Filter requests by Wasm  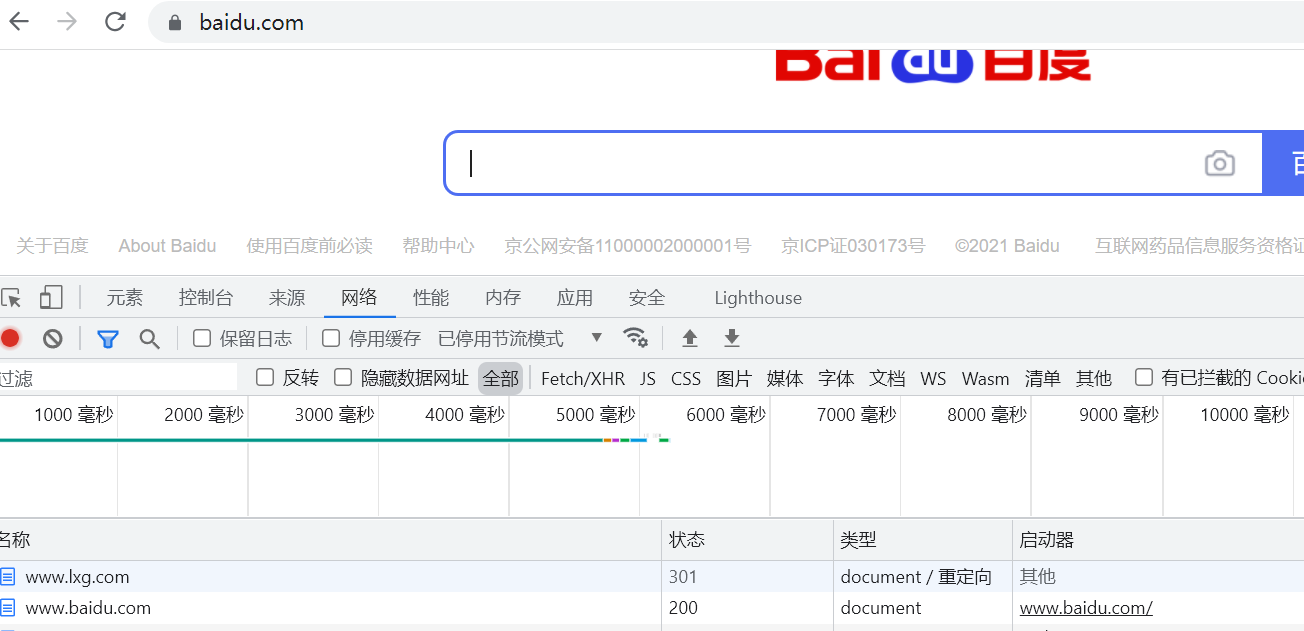coord(986,378)
